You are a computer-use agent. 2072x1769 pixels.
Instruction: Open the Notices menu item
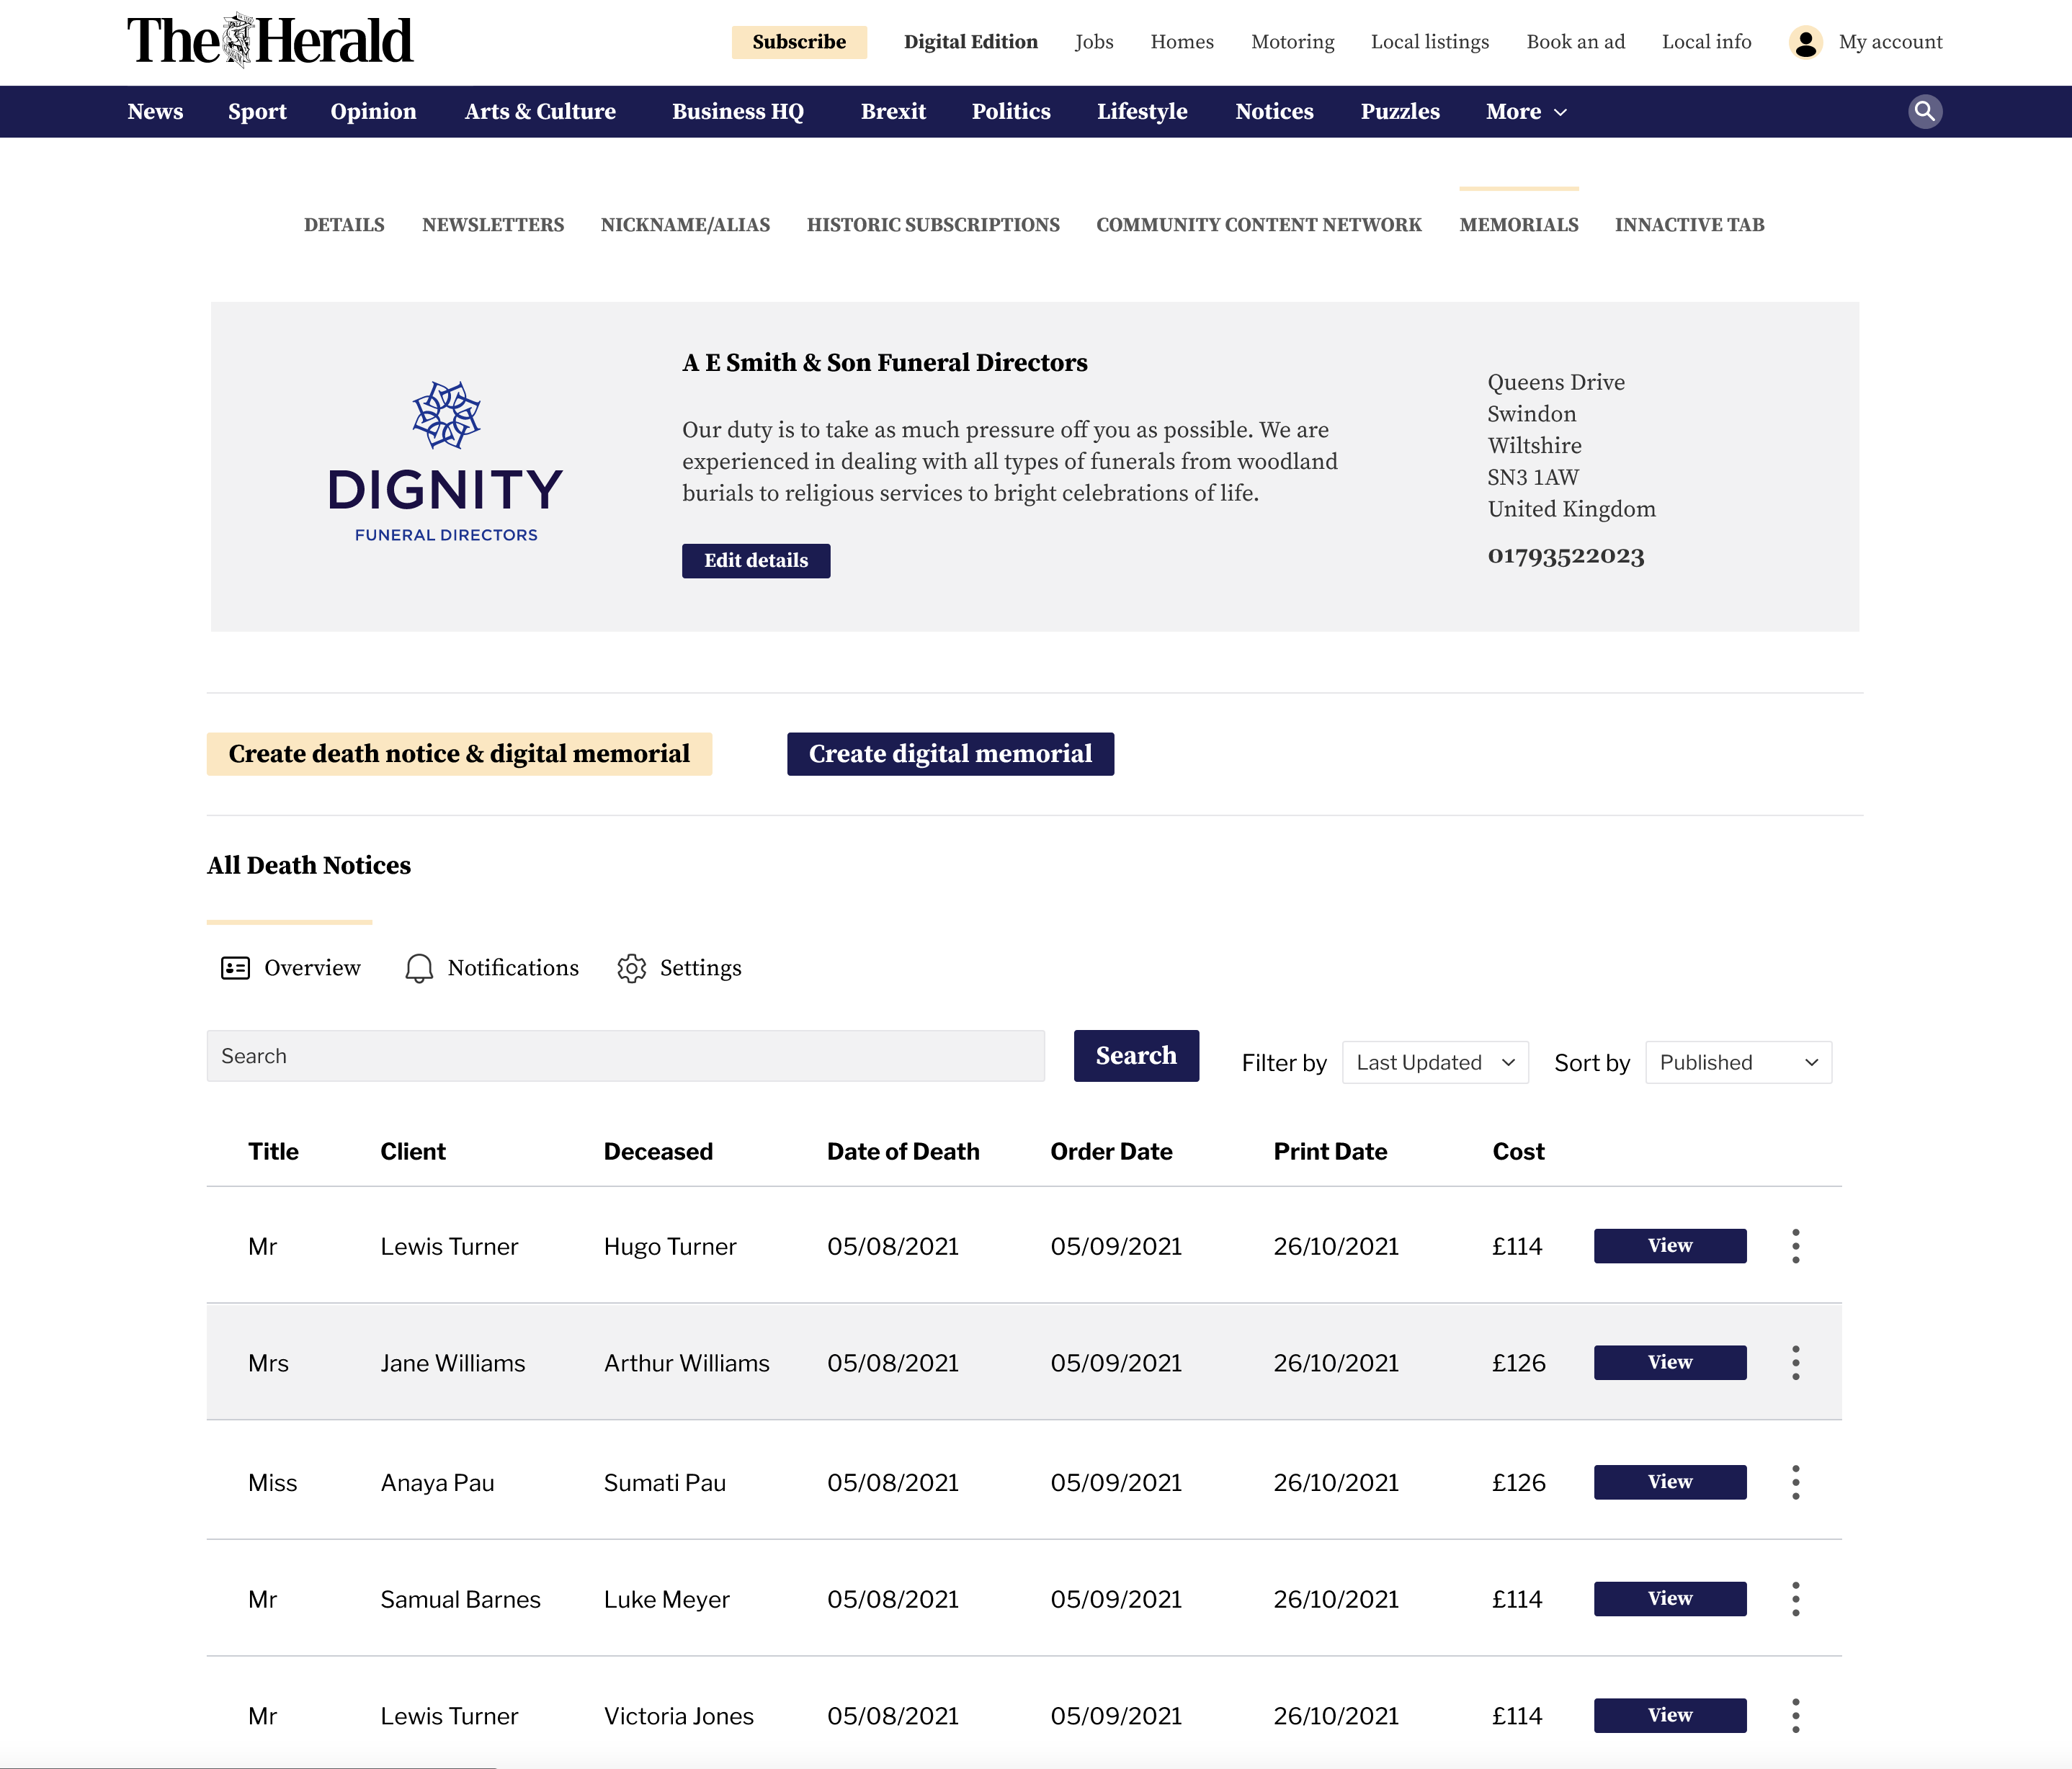1273,112
